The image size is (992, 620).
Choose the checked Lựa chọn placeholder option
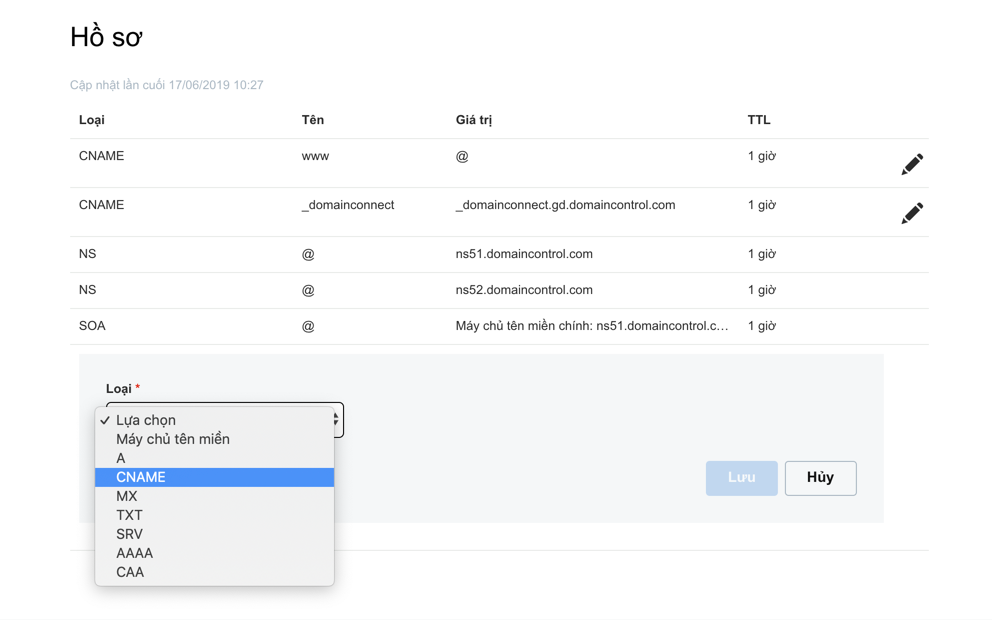(x=214, y=420)
